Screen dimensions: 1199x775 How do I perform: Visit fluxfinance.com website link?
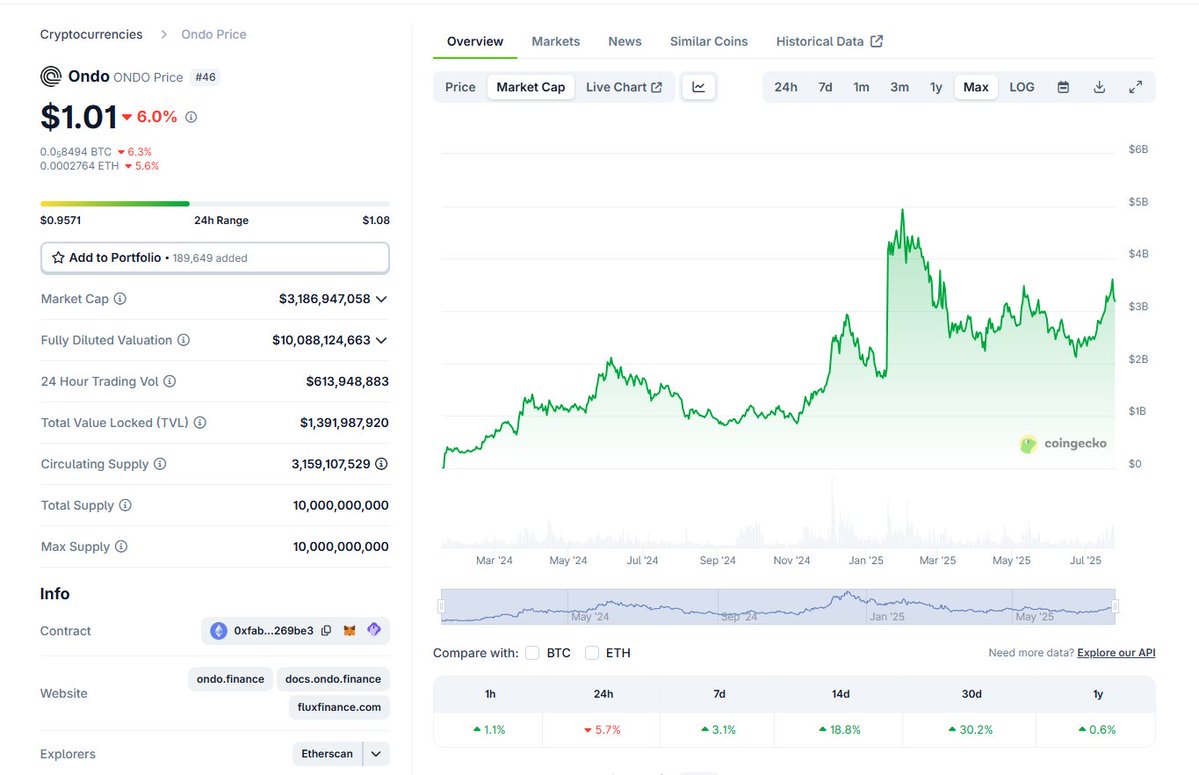(x=339, y=707)
